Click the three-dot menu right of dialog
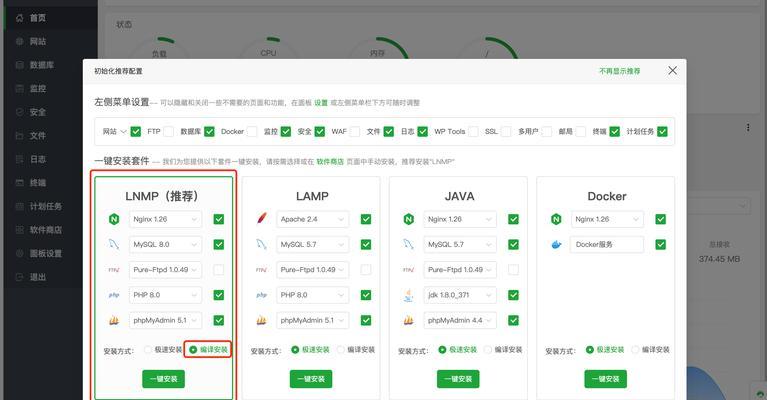 pyautogui.click(x=748, y=128)
